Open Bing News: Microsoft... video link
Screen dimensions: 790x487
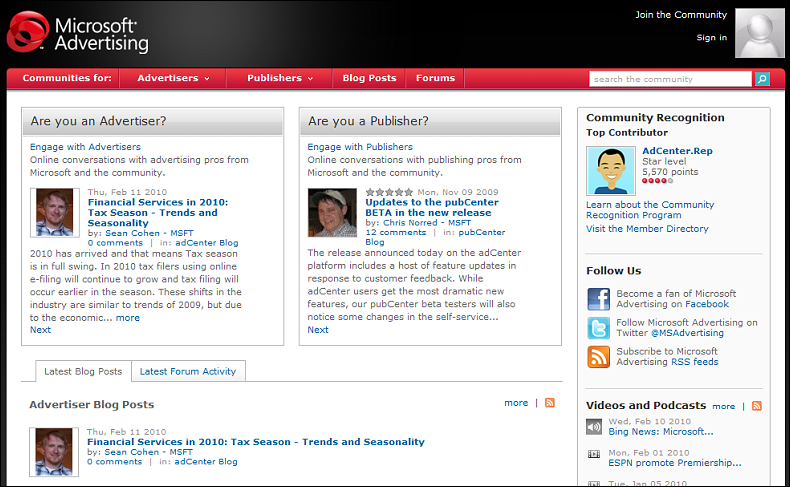[x=661, y=432]
